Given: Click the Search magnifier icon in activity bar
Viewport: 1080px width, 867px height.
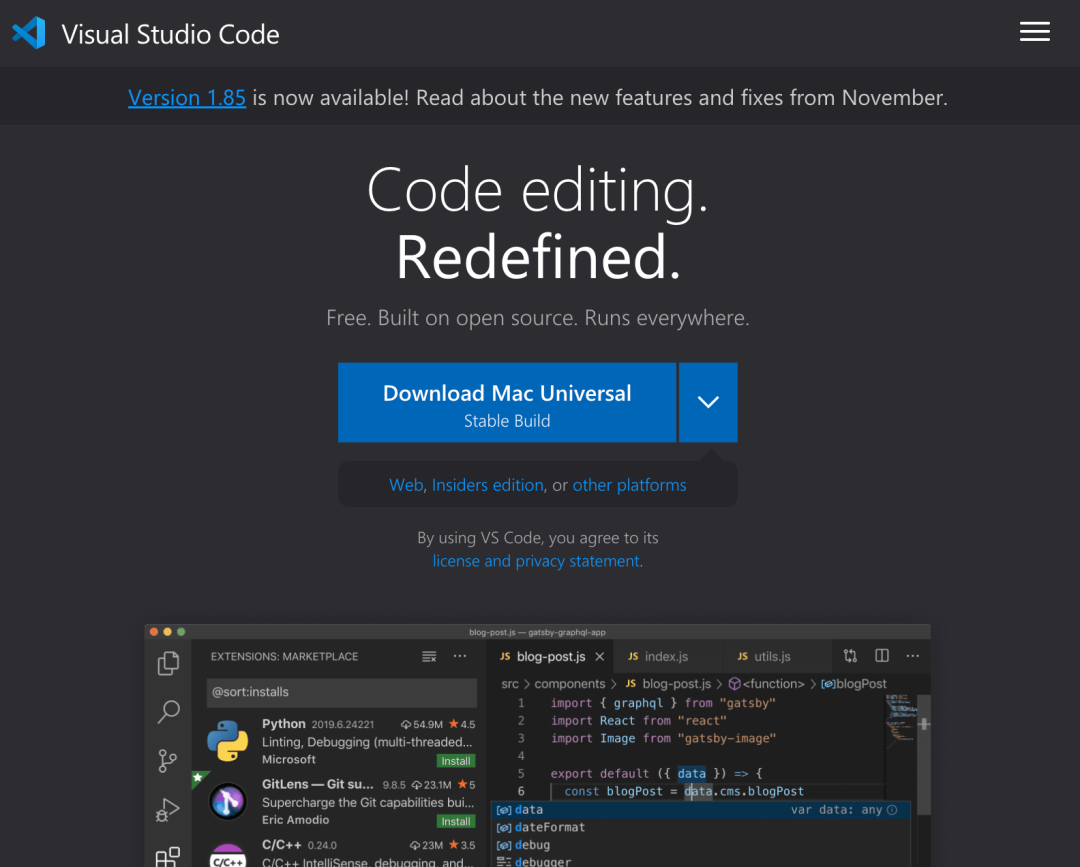Looking at the screenshot, I should [169, 711].
